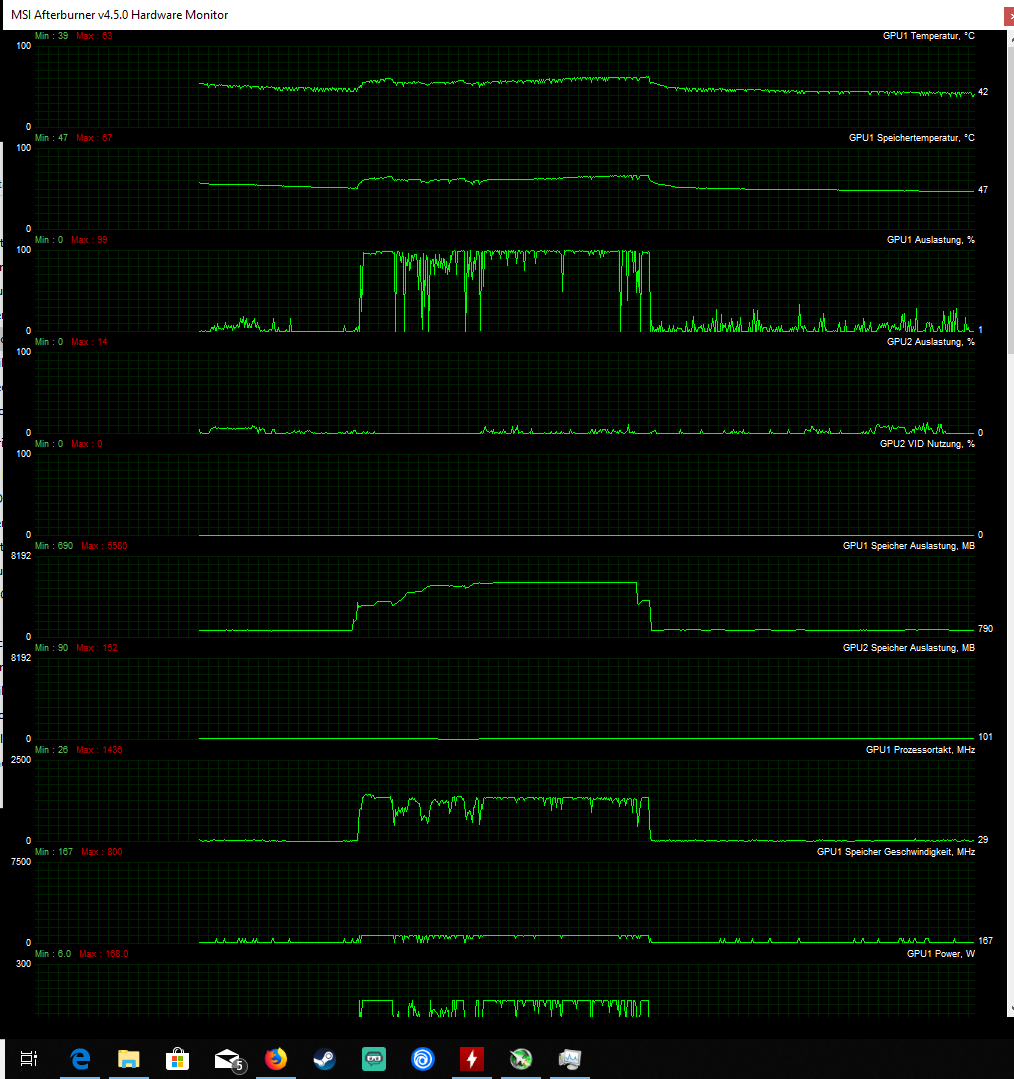Open the red lightning bolt taskbar app
This screenshot has width=1014, height=1079.
(x=472, y=1058)
